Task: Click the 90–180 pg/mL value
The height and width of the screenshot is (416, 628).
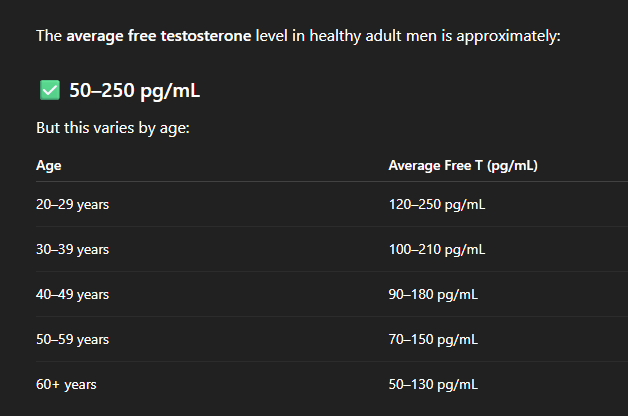Action: [433, 295]
